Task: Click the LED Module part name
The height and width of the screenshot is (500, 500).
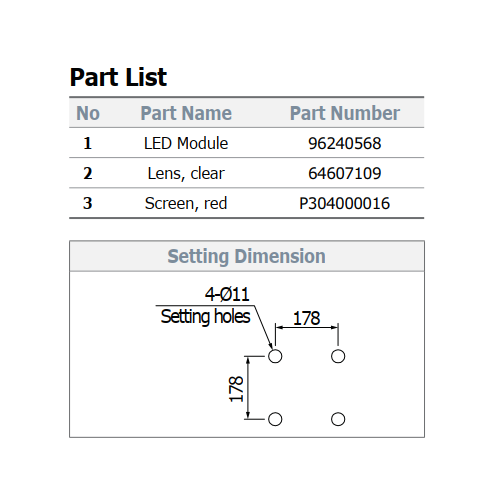Action: (x=186, y=143)
